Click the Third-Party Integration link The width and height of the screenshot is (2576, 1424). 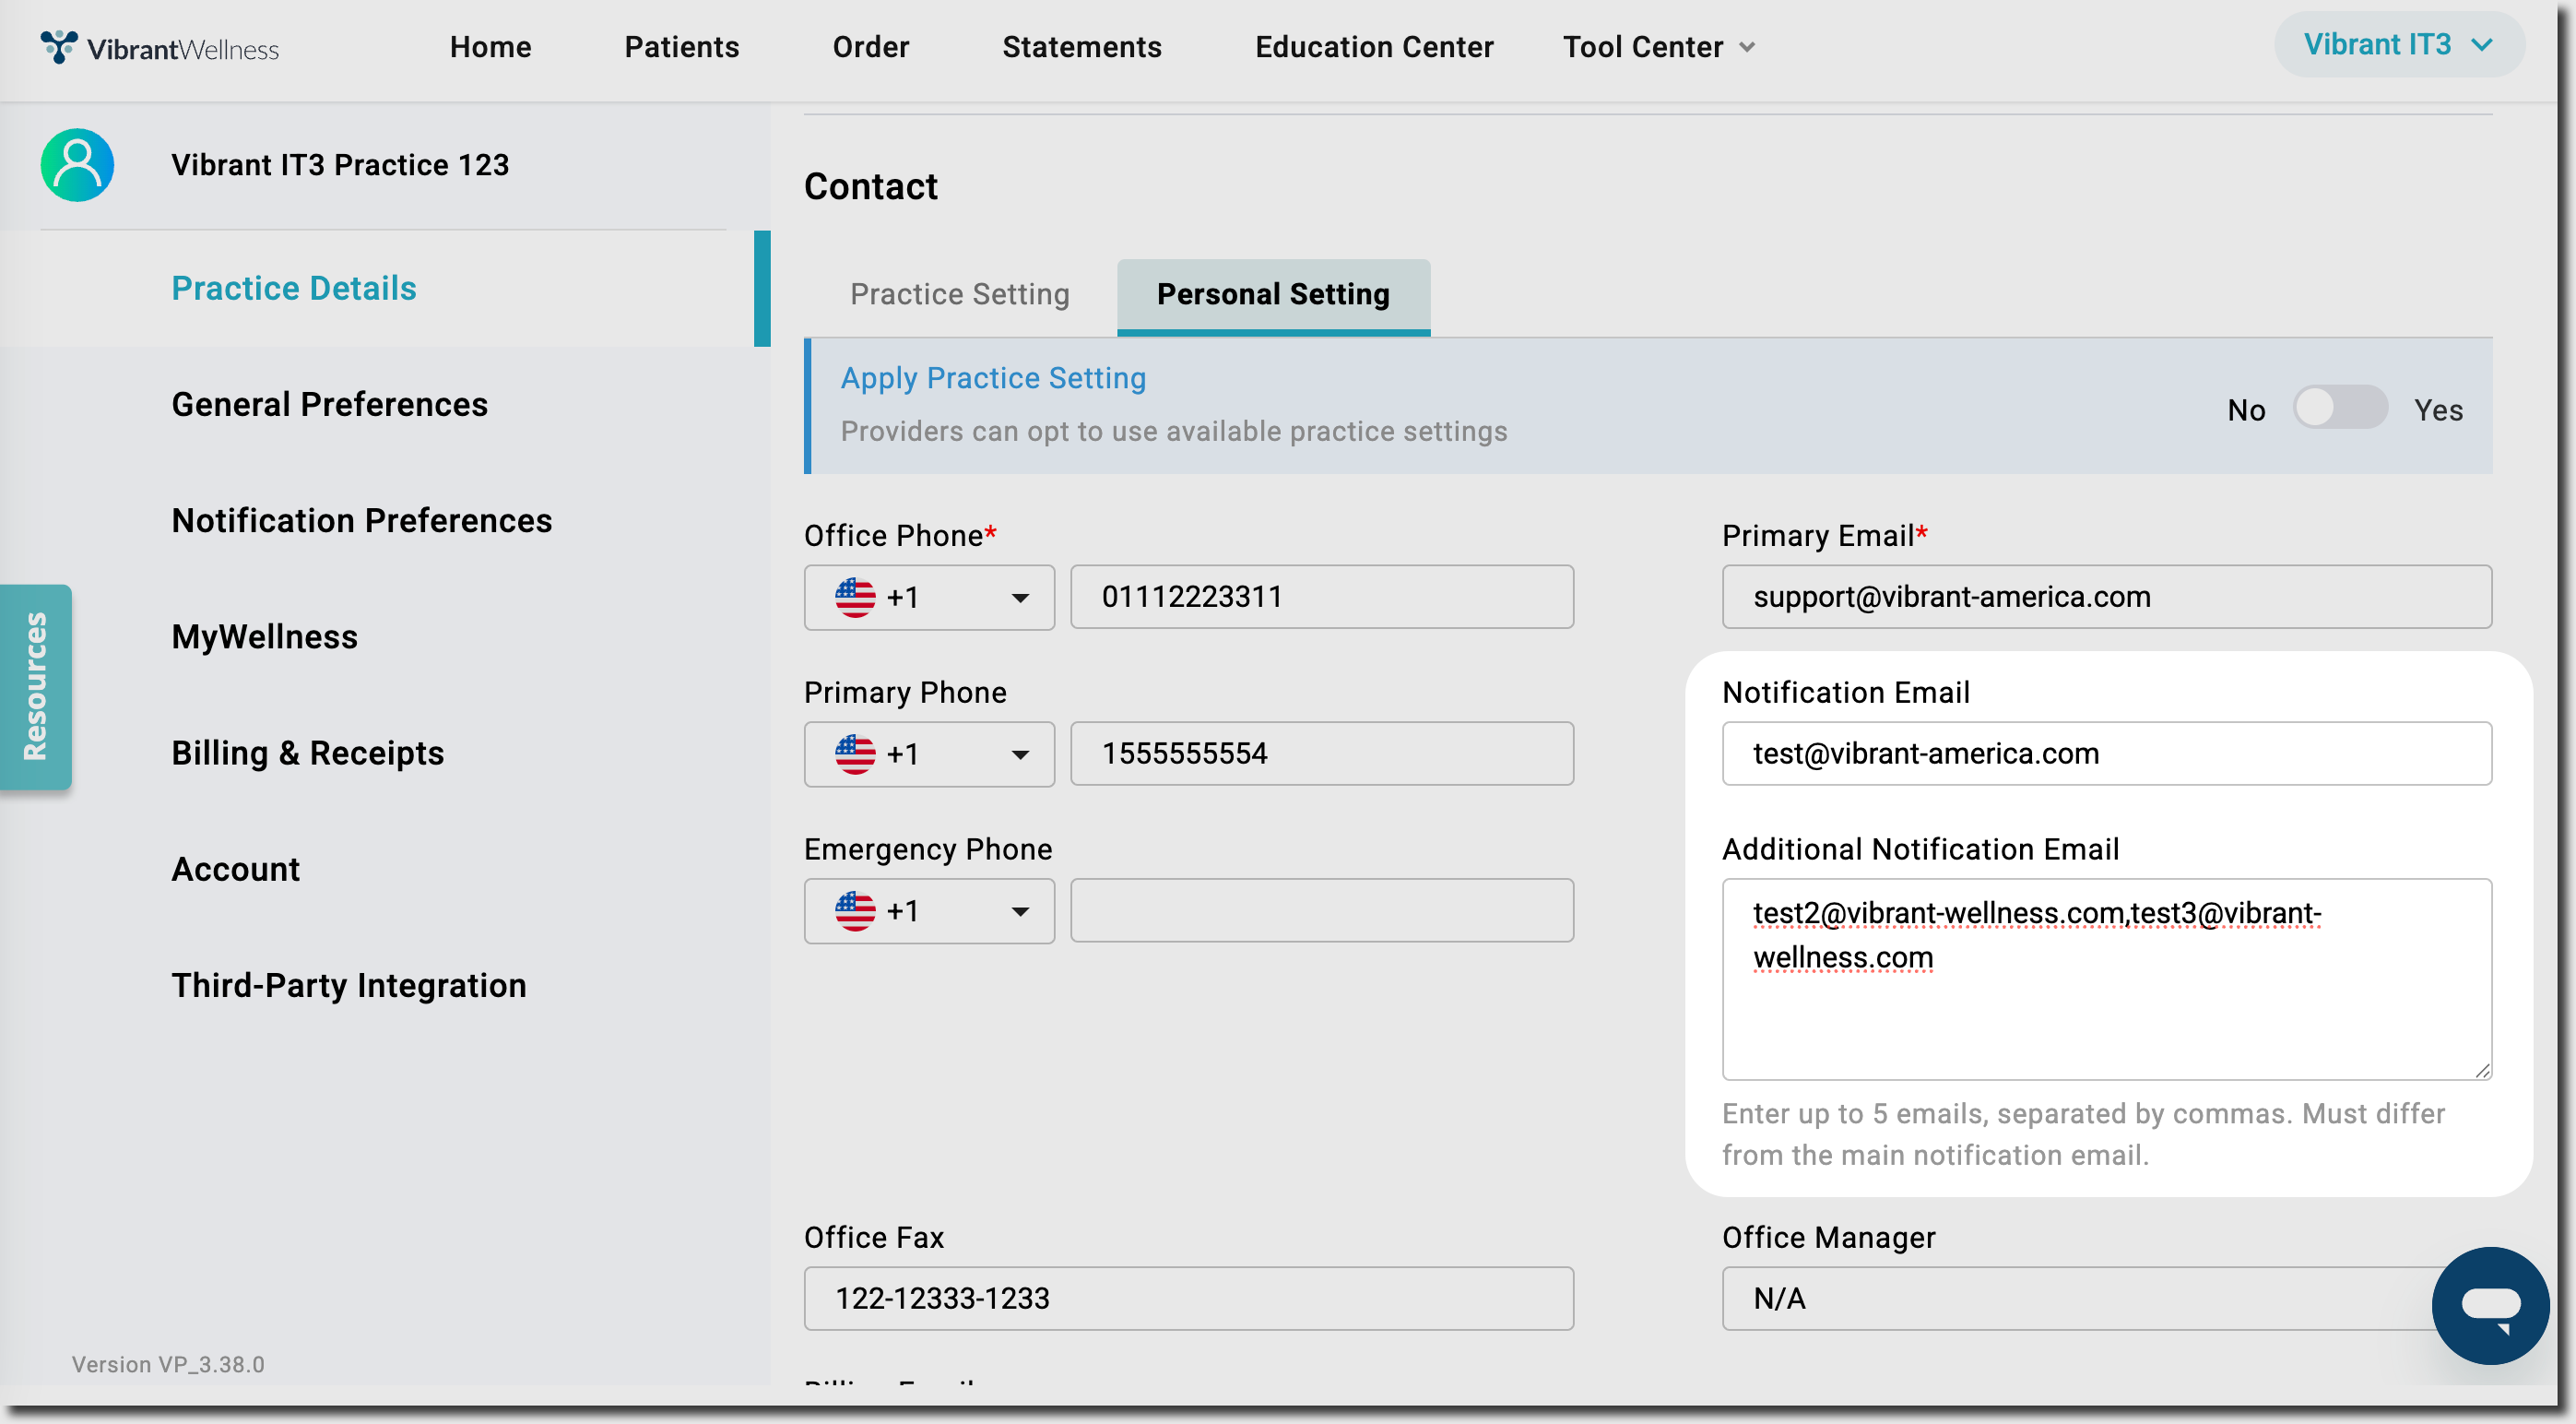(x=348, y=985)
